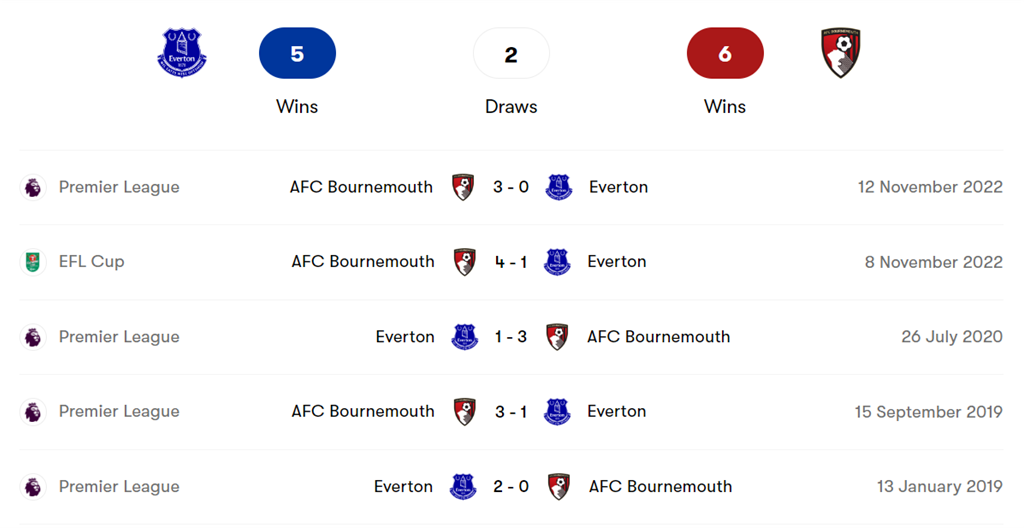Click Everton crest in the 4 - 1 match
The width and height of the screenshot is (1024, 528).
tap(557, 262)
